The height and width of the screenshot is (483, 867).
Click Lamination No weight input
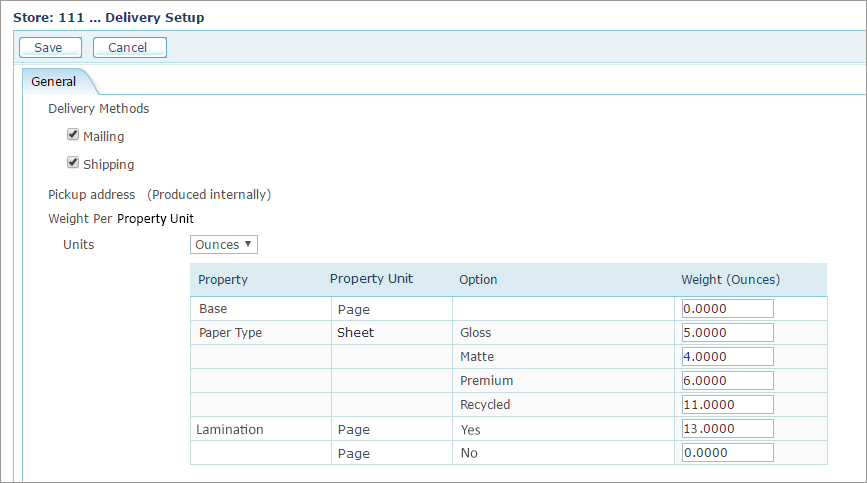pos(727,453)
